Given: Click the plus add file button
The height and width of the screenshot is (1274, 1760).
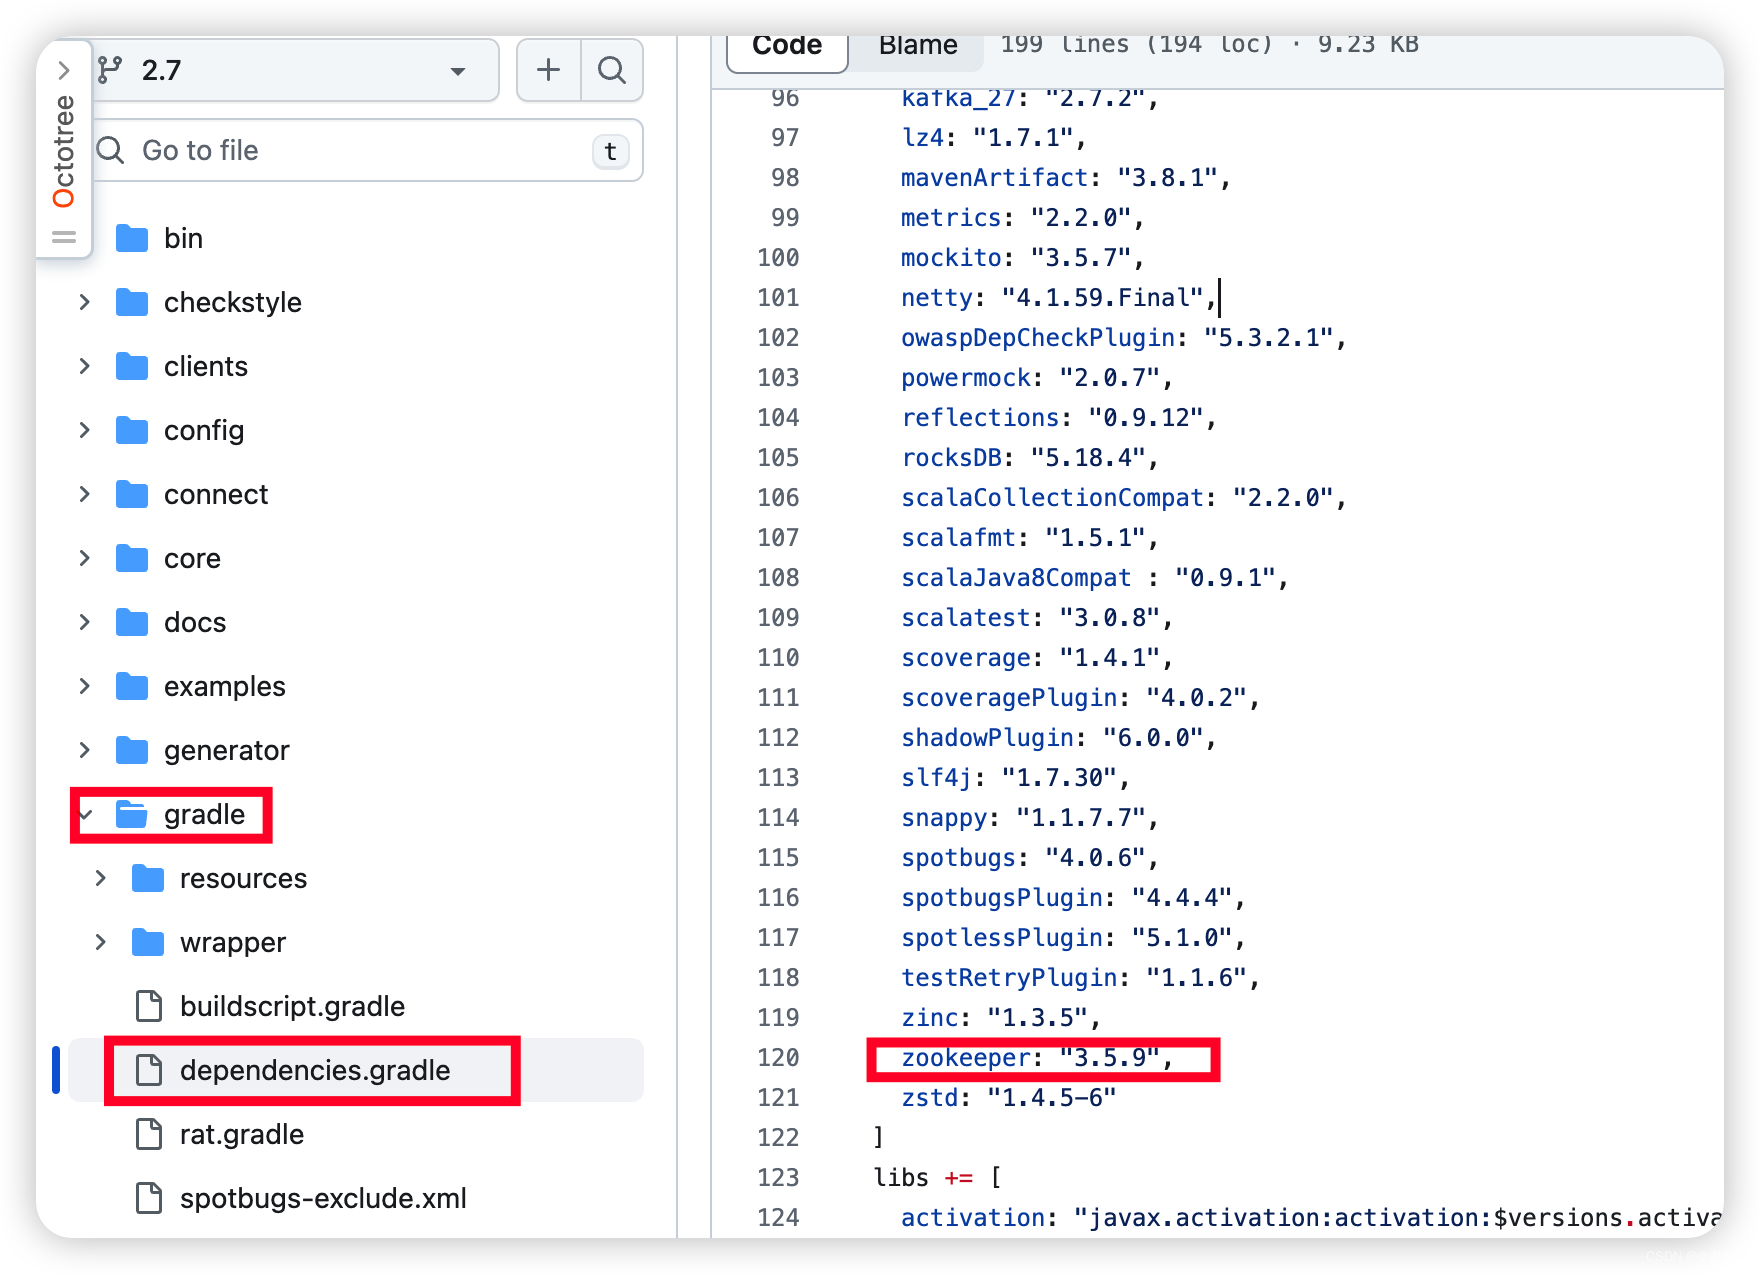Looking at the screenshot, I should [x=548, y=70].
